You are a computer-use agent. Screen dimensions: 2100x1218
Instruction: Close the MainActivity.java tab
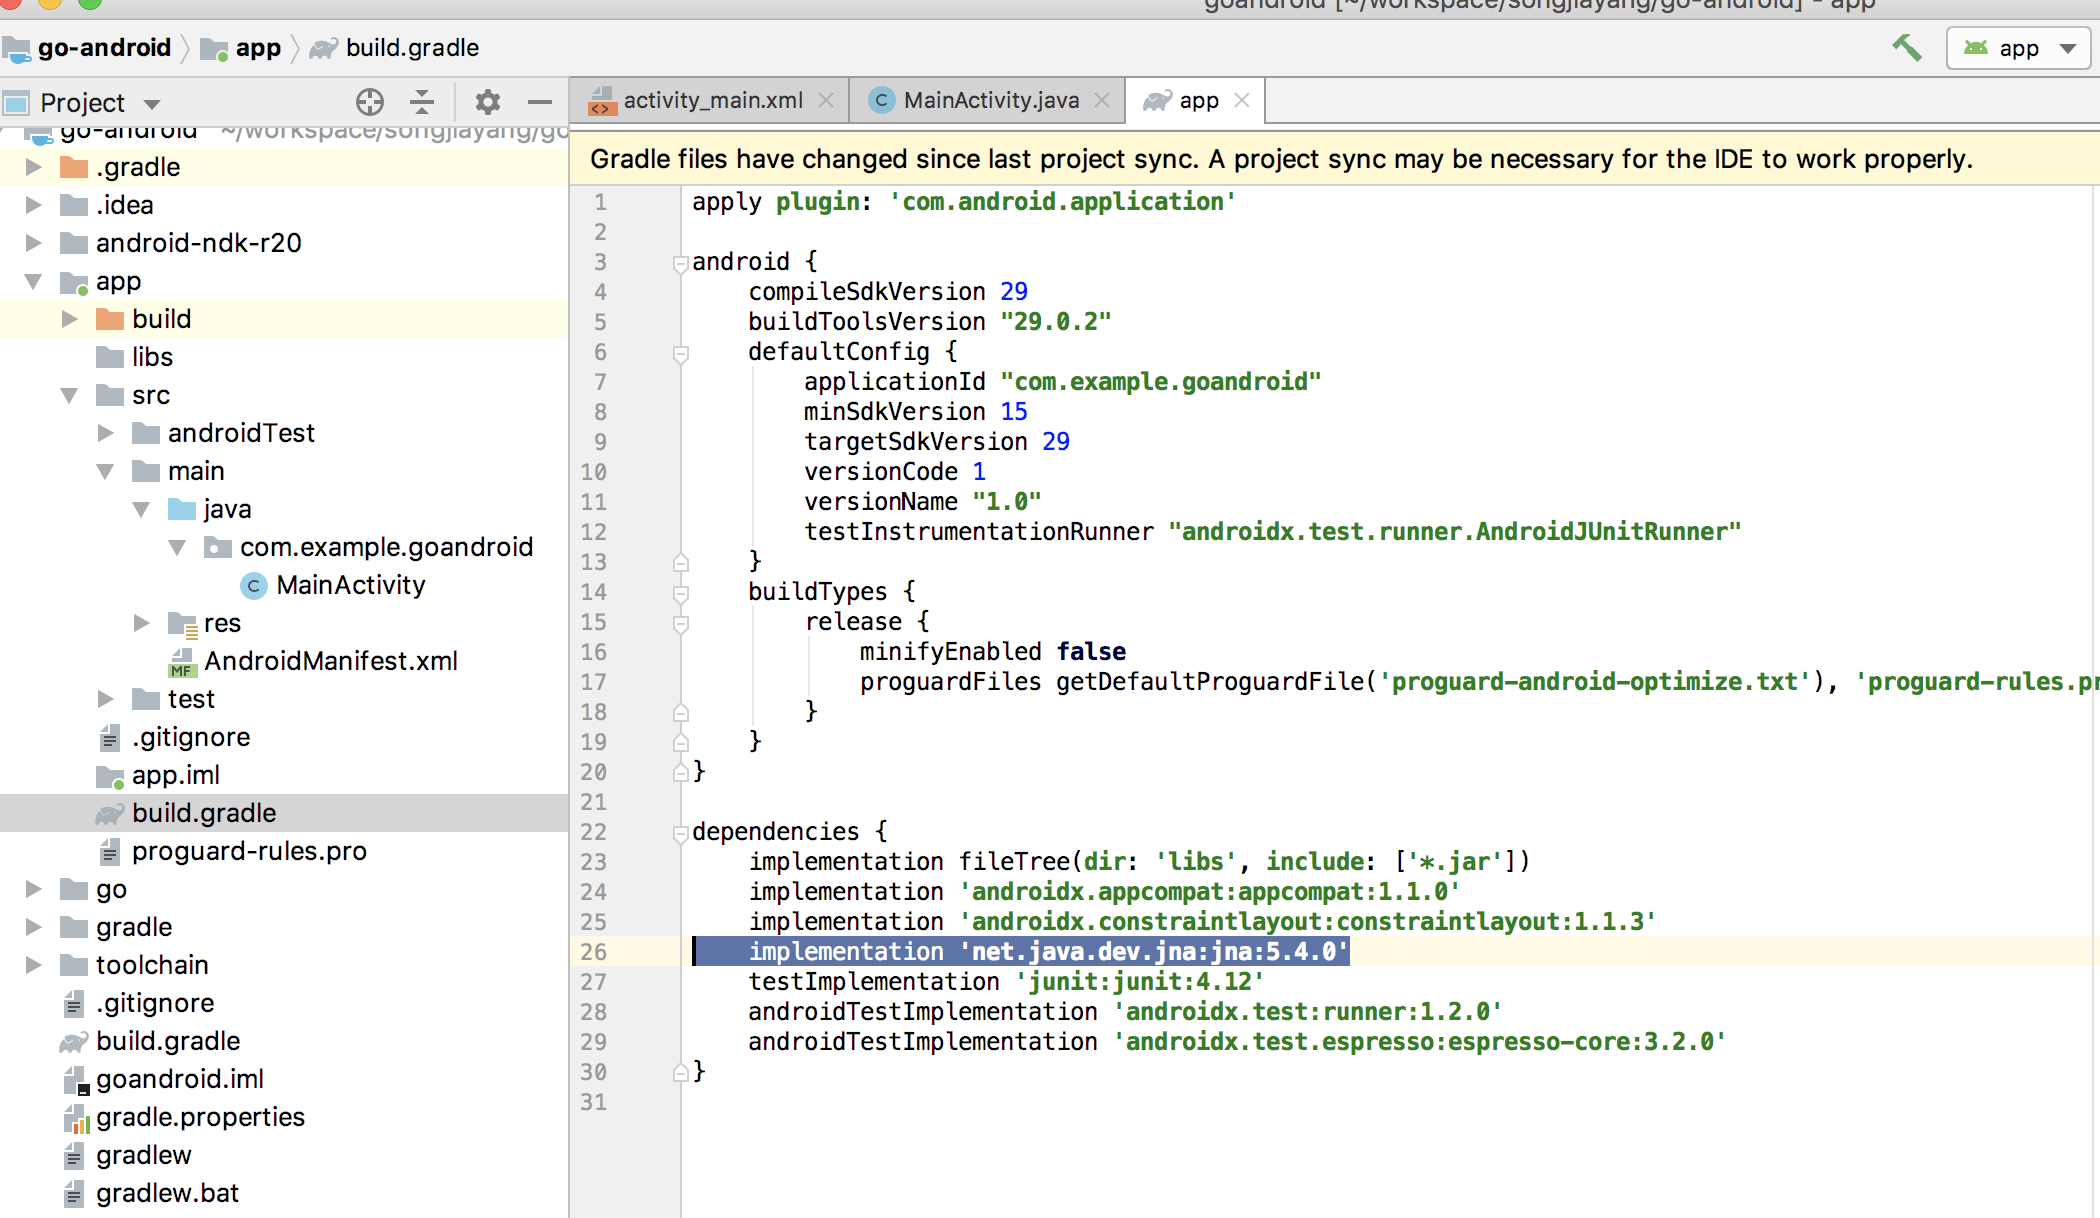[x=1102, y=100]
